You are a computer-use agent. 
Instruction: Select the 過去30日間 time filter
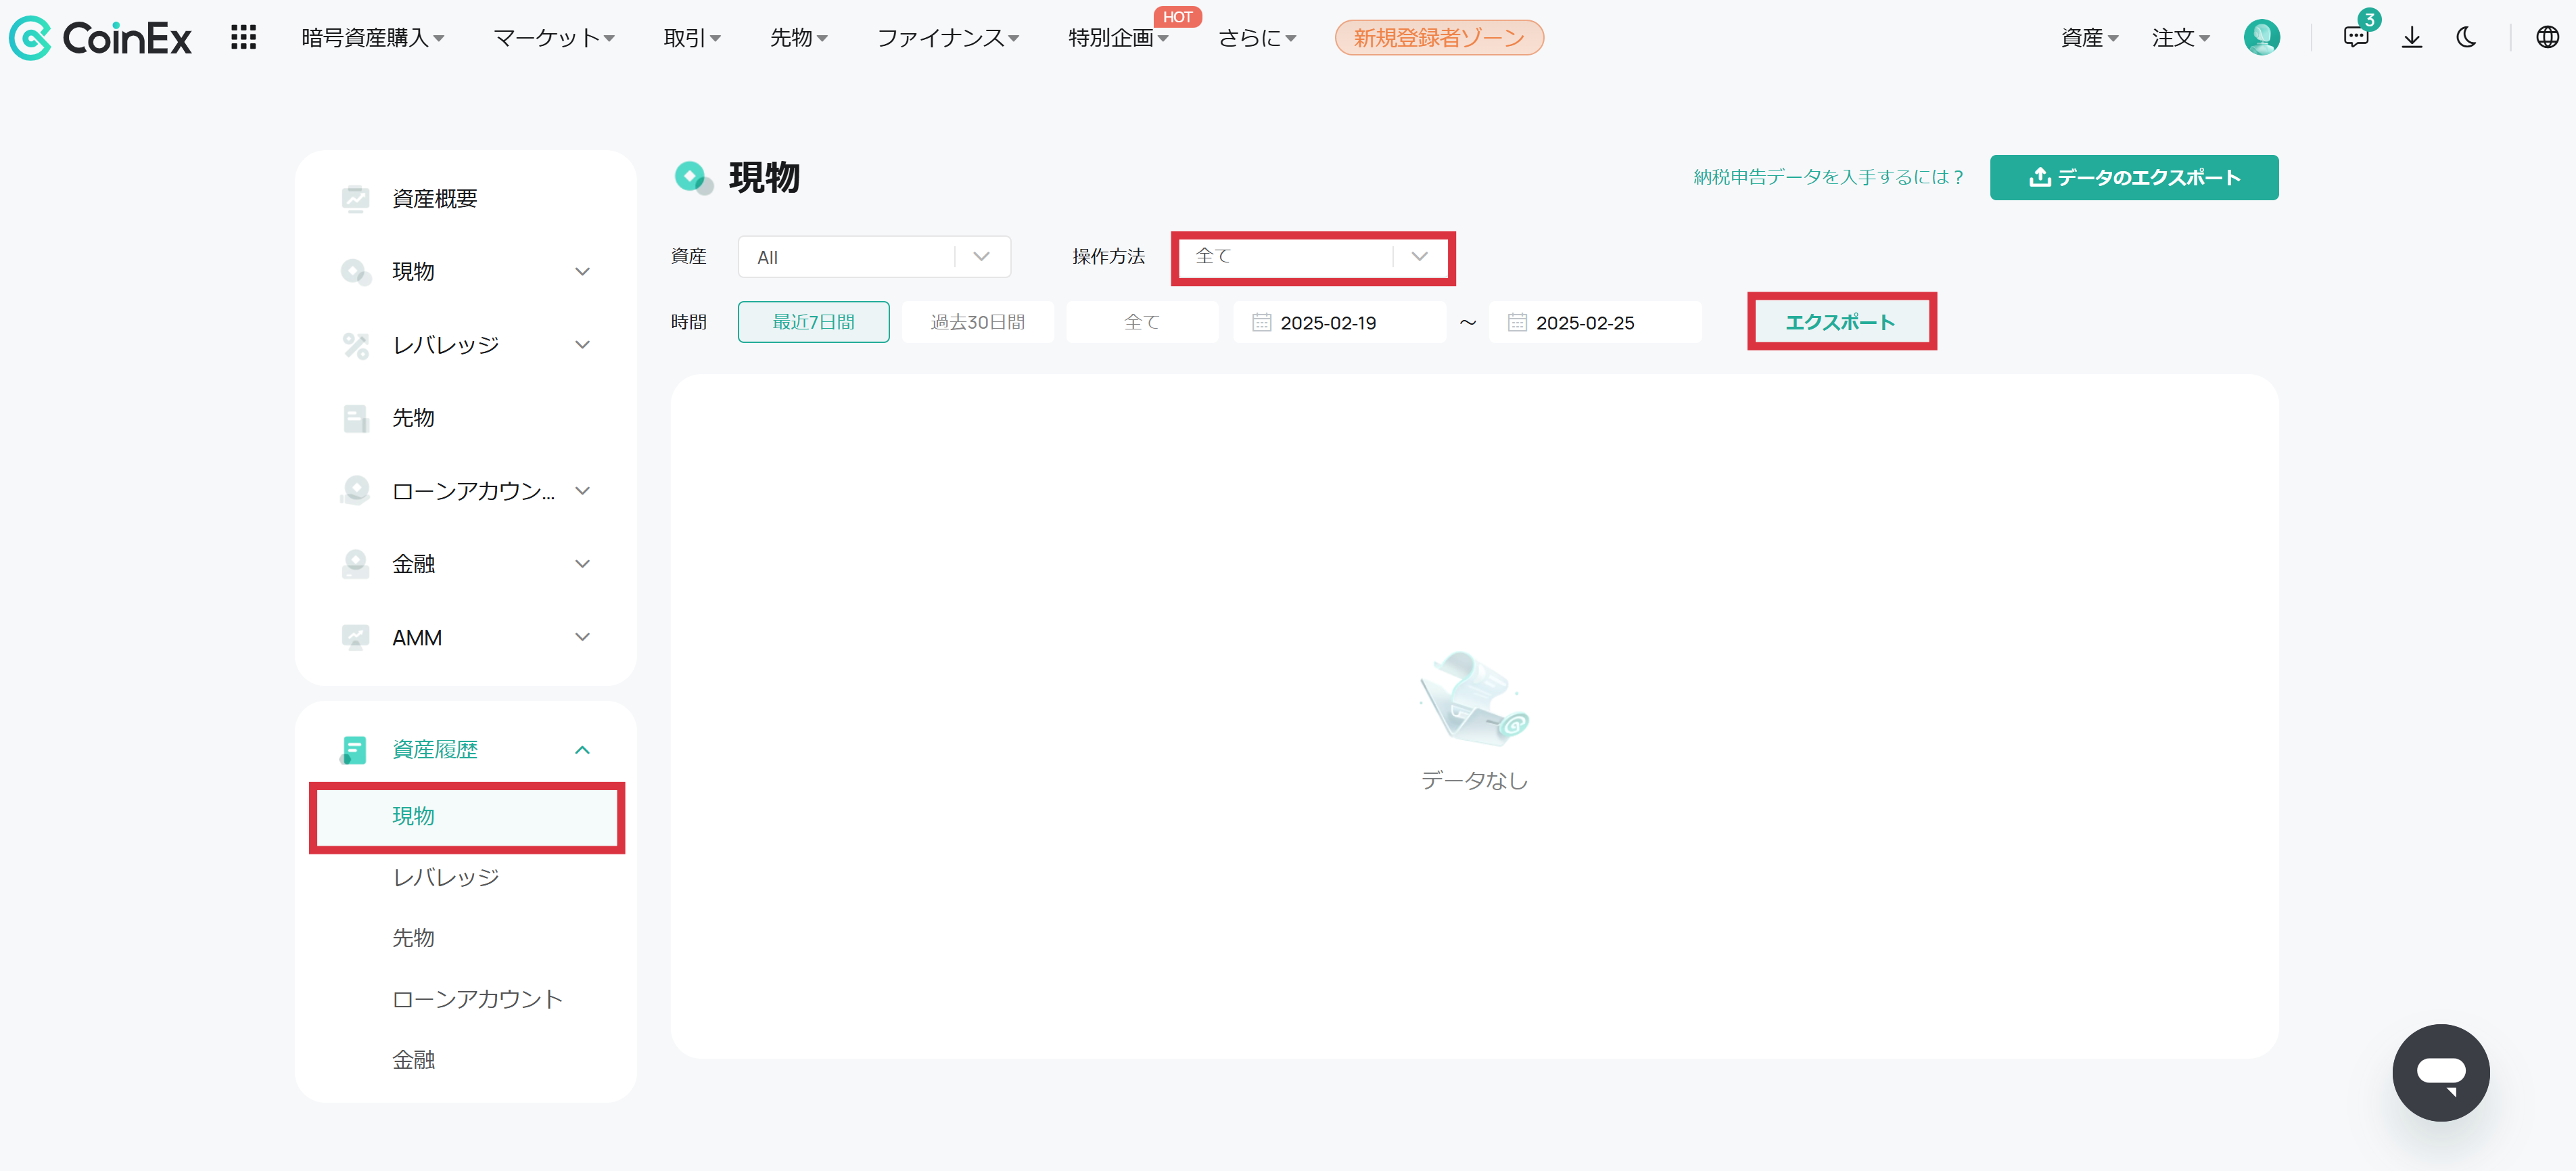pos(977,322)
